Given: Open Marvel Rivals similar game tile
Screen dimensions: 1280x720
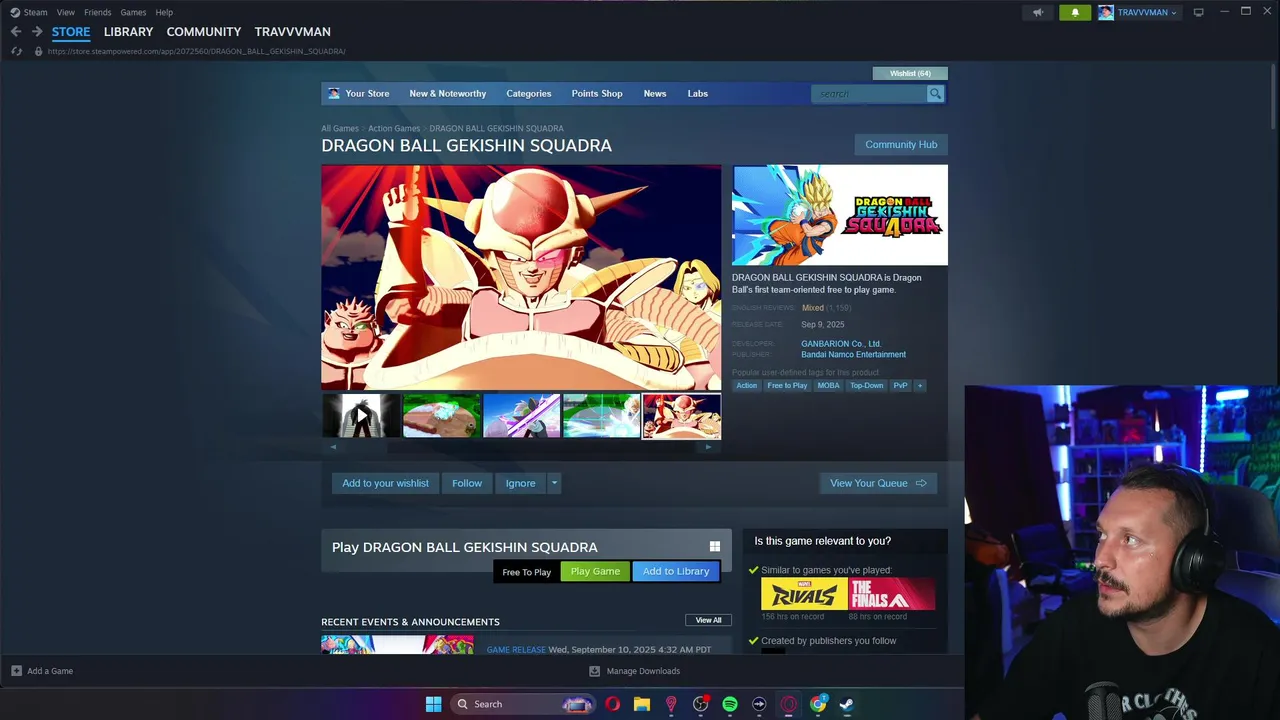Looking at the screenshot, I should 804,594.
